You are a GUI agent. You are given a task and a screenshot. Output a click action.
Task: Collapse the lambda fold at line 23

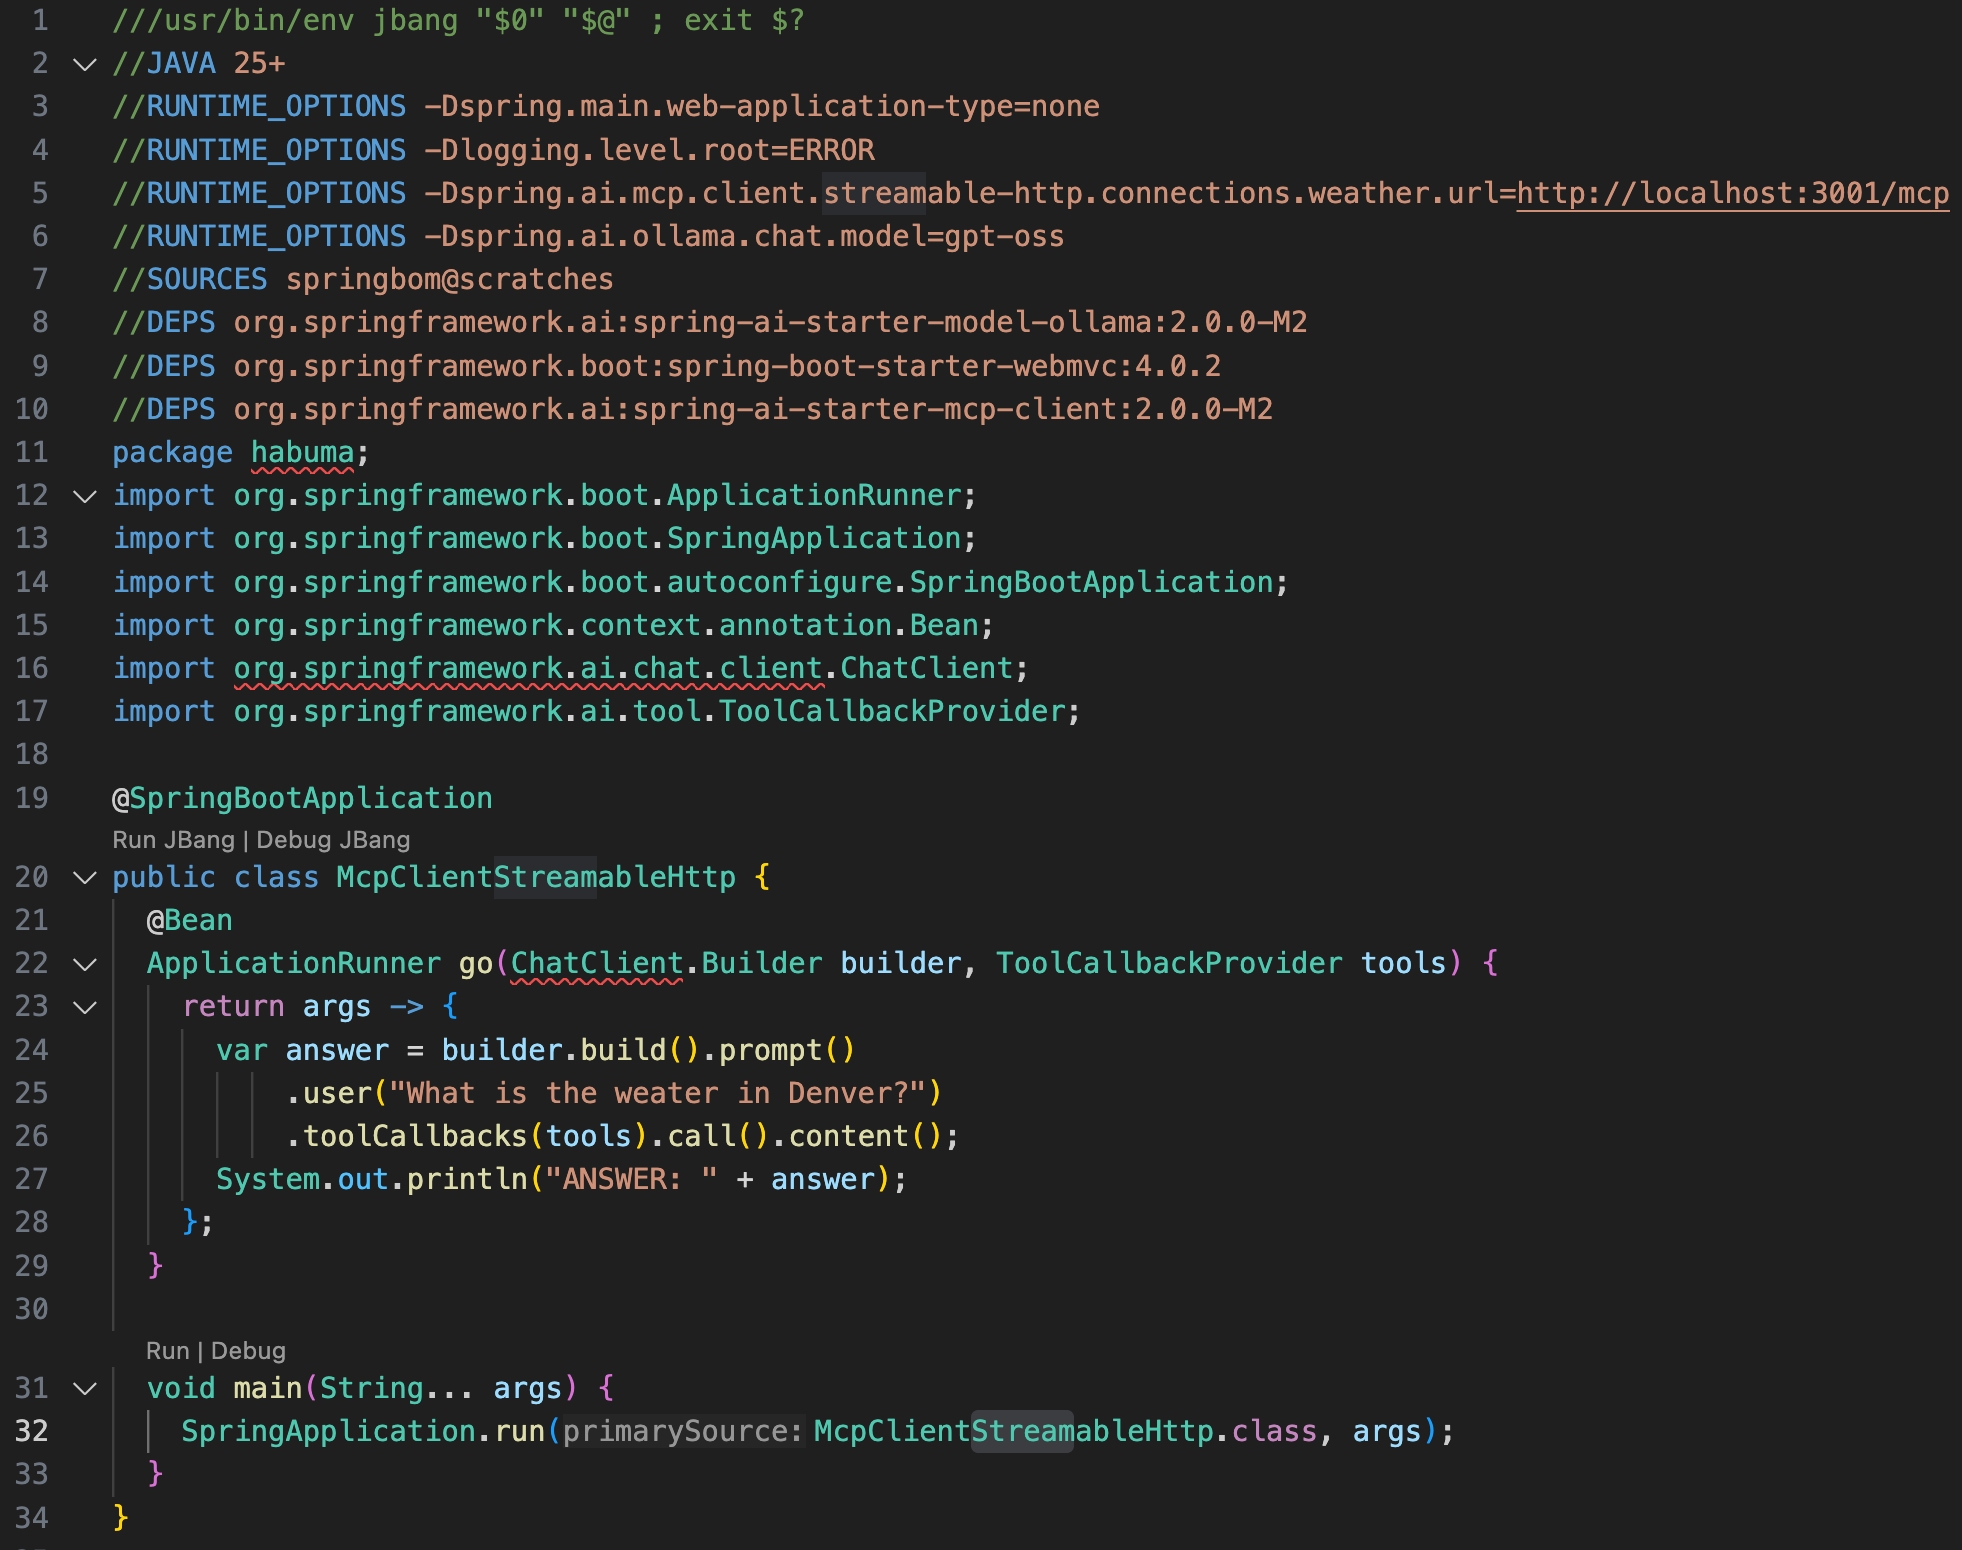click(85, 1007)
